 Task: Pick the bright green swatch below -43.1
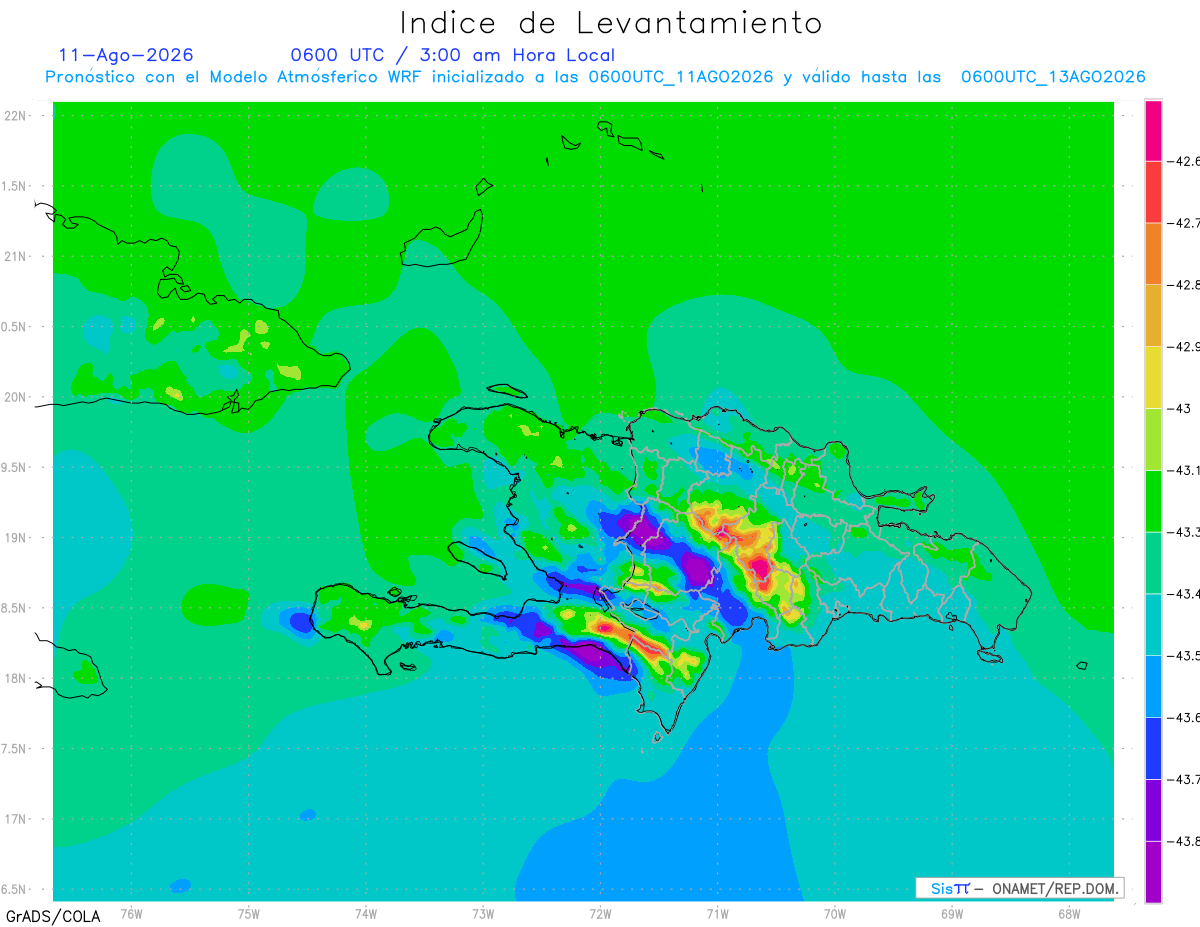pos(1153,502)
